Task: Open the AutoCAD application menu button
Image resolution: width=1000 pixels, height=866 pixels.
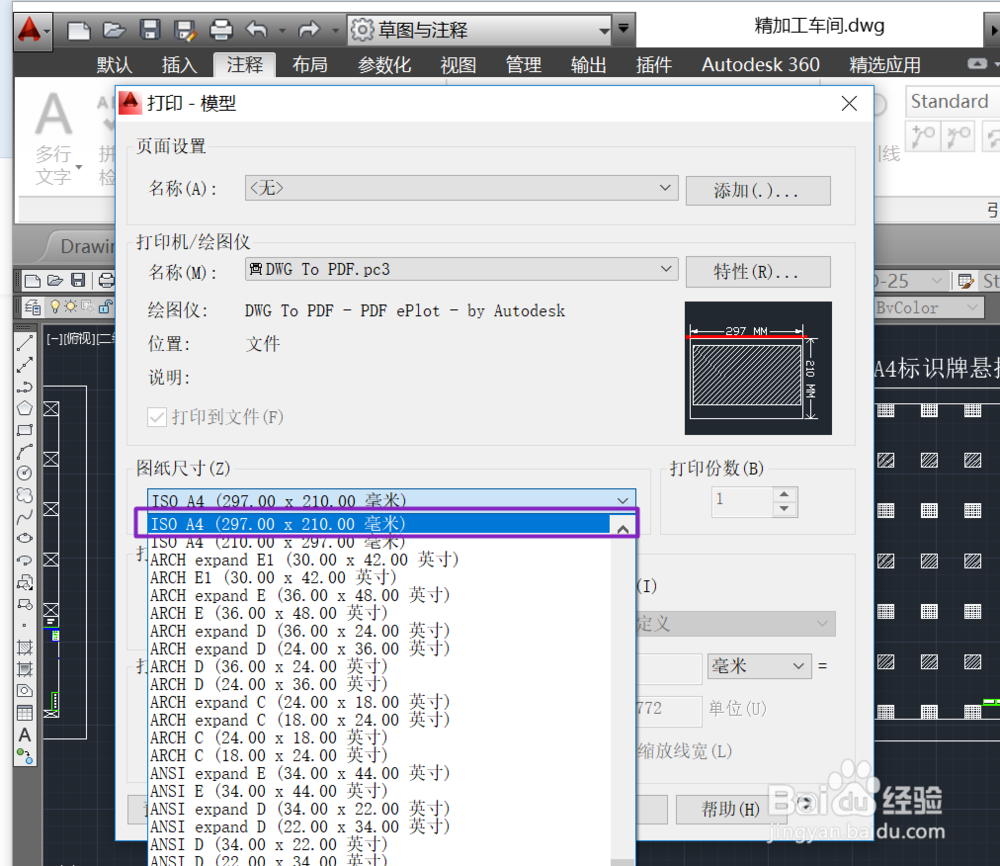Action: point(32,30)
